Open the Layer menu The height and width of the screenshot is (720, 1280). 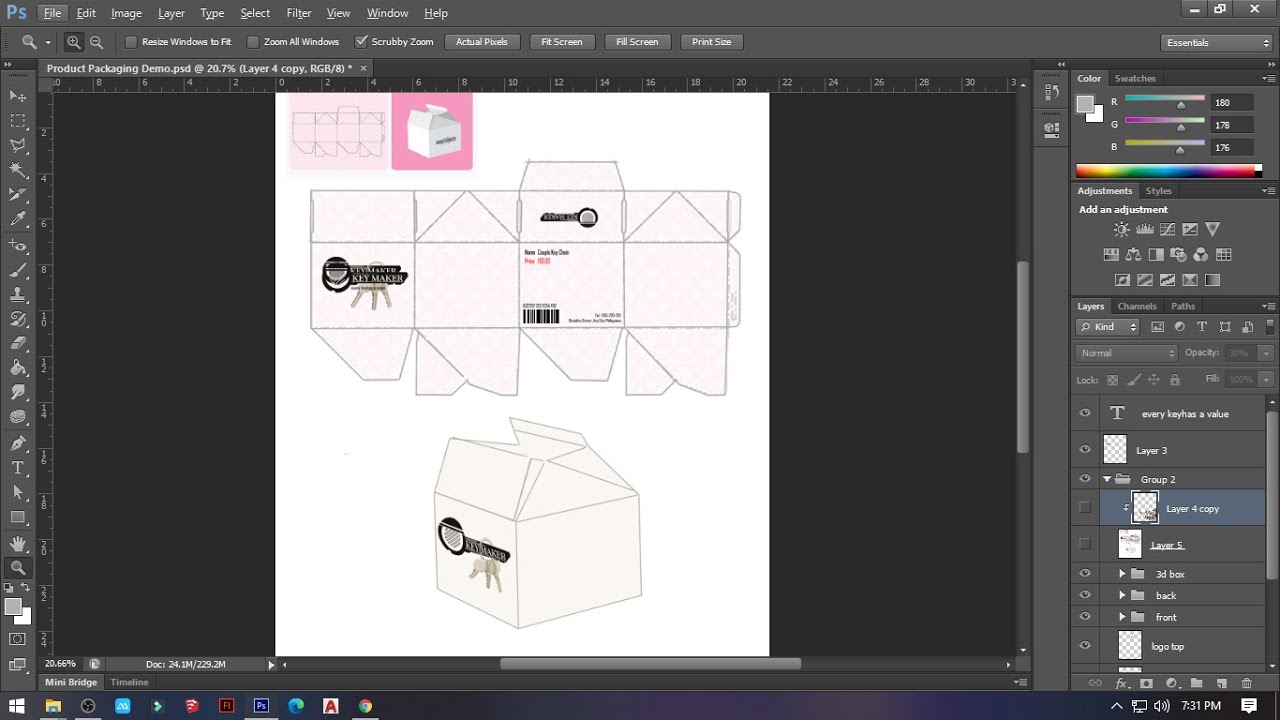pos(171,13)
